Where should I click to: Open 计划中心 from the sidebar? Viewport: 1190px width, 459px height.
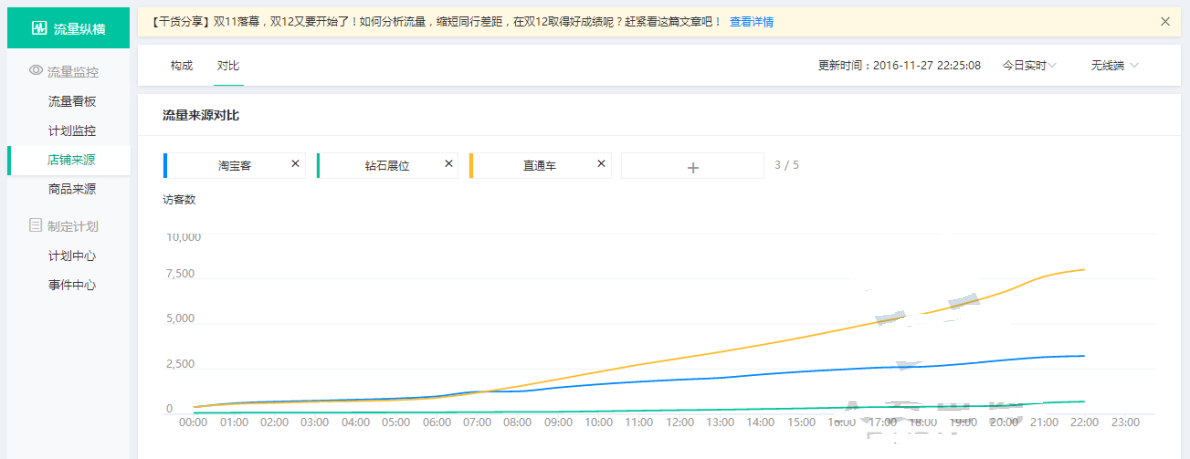[x=72, y=256]
